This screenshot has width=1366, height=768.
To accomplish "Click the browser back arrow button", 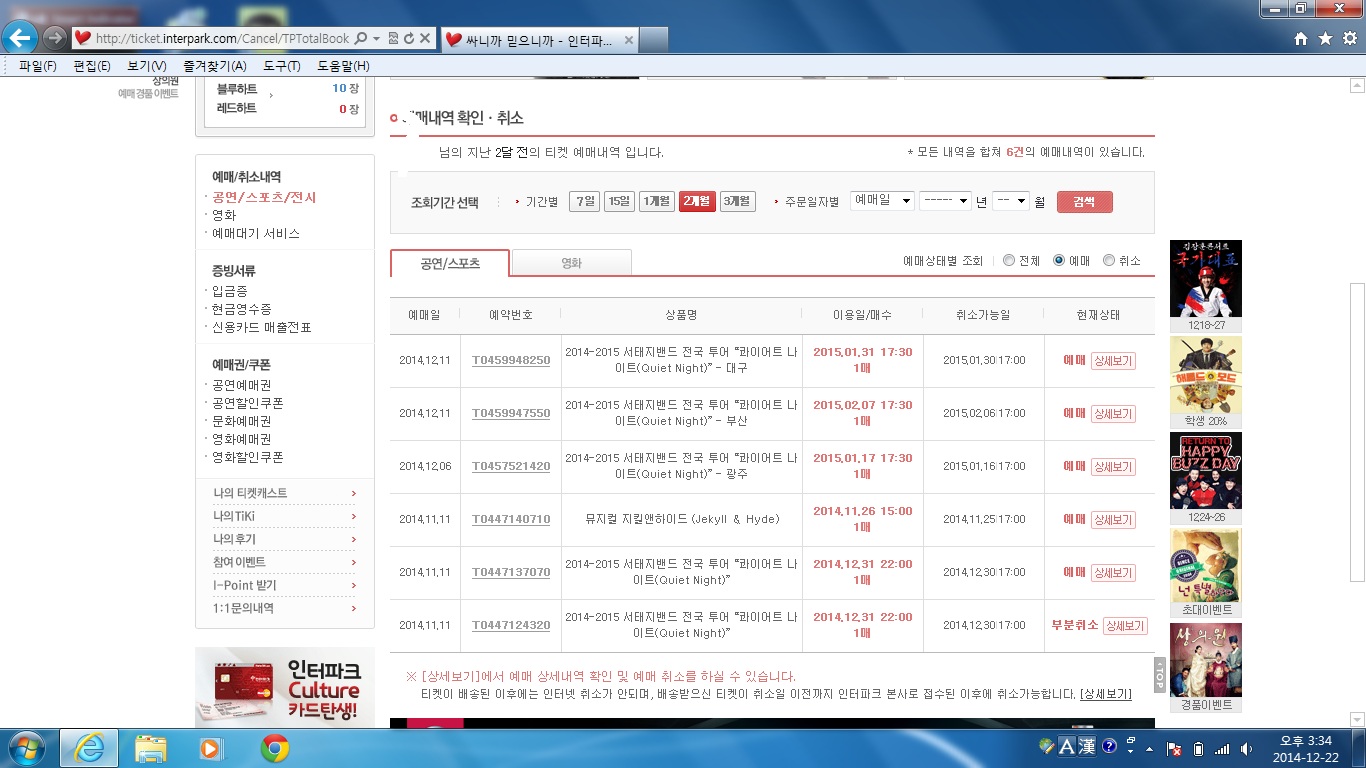I will click(x=20, y=38).
